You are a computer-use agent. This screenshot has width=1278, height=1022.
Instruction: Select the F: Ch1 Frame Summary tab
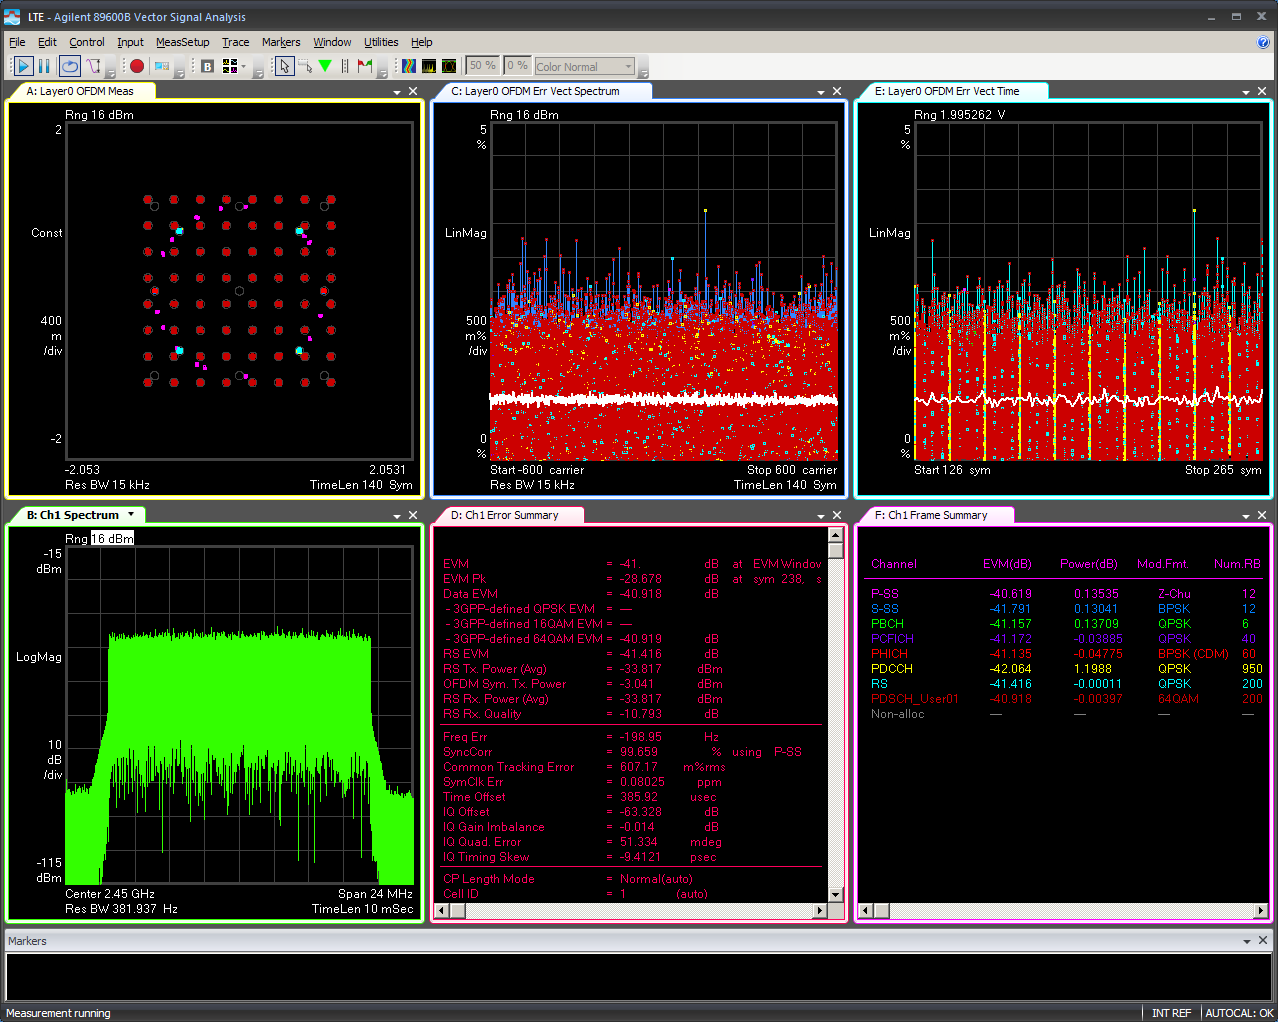[x=931, y=515]
